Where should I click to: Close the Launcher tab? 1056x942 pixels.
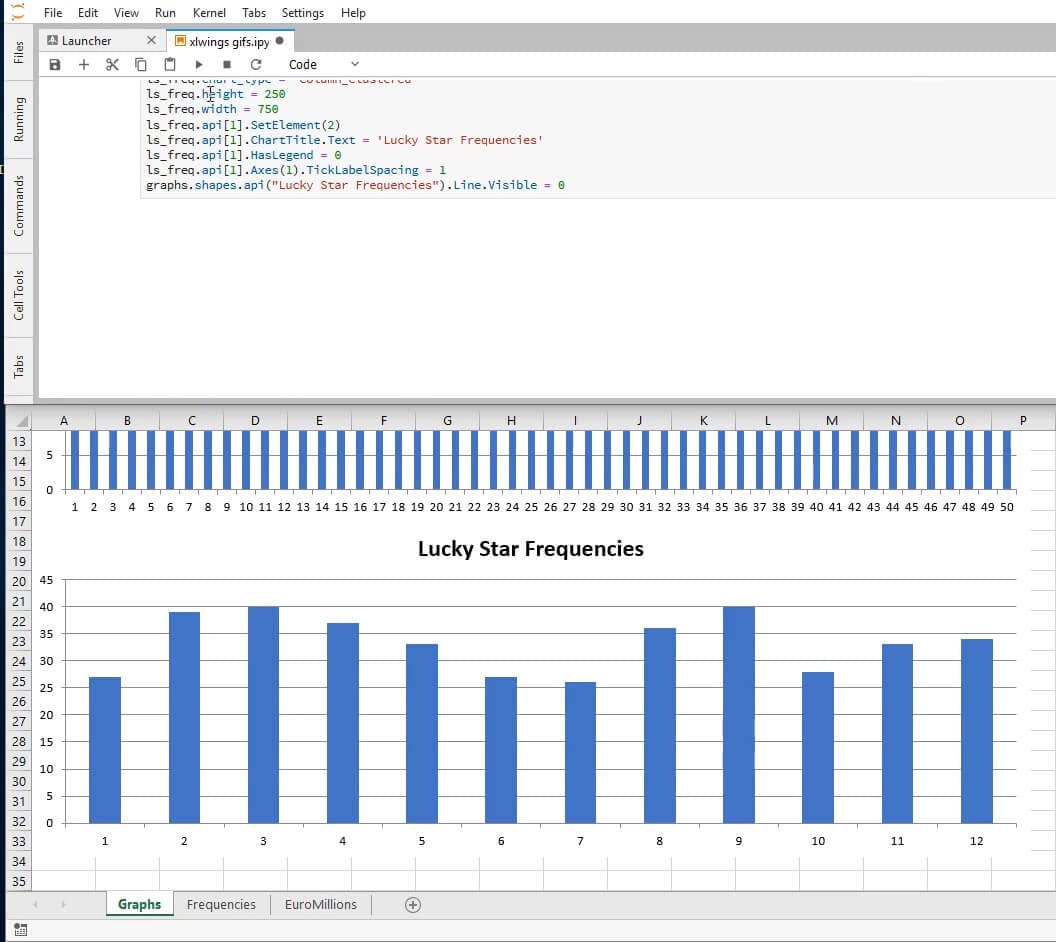pos(151,41)
